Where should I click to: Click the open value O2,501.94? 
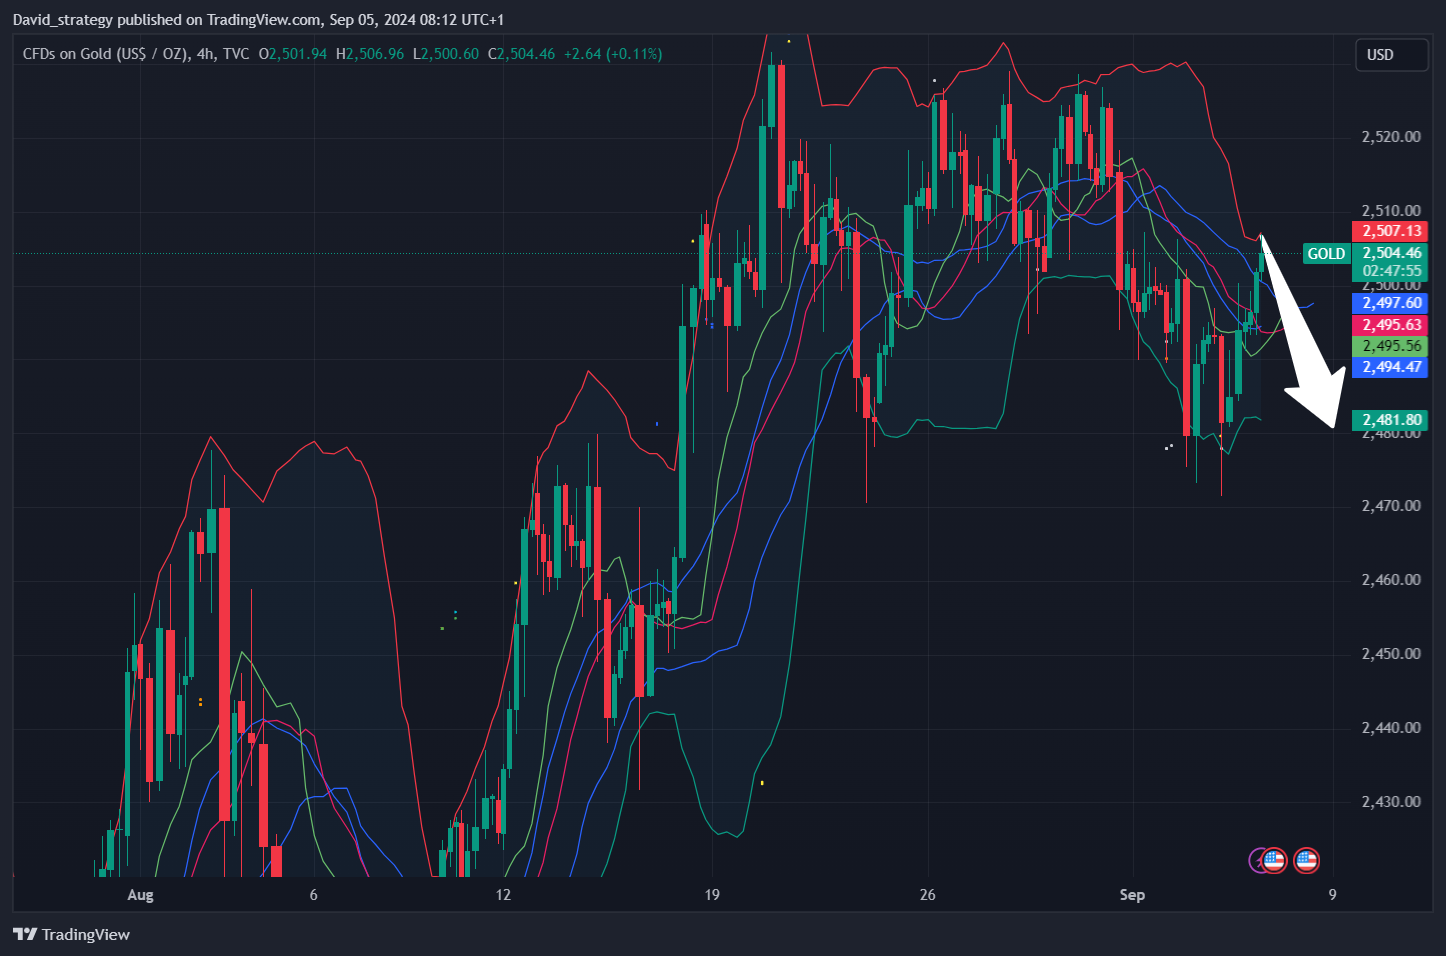[293, 54]
